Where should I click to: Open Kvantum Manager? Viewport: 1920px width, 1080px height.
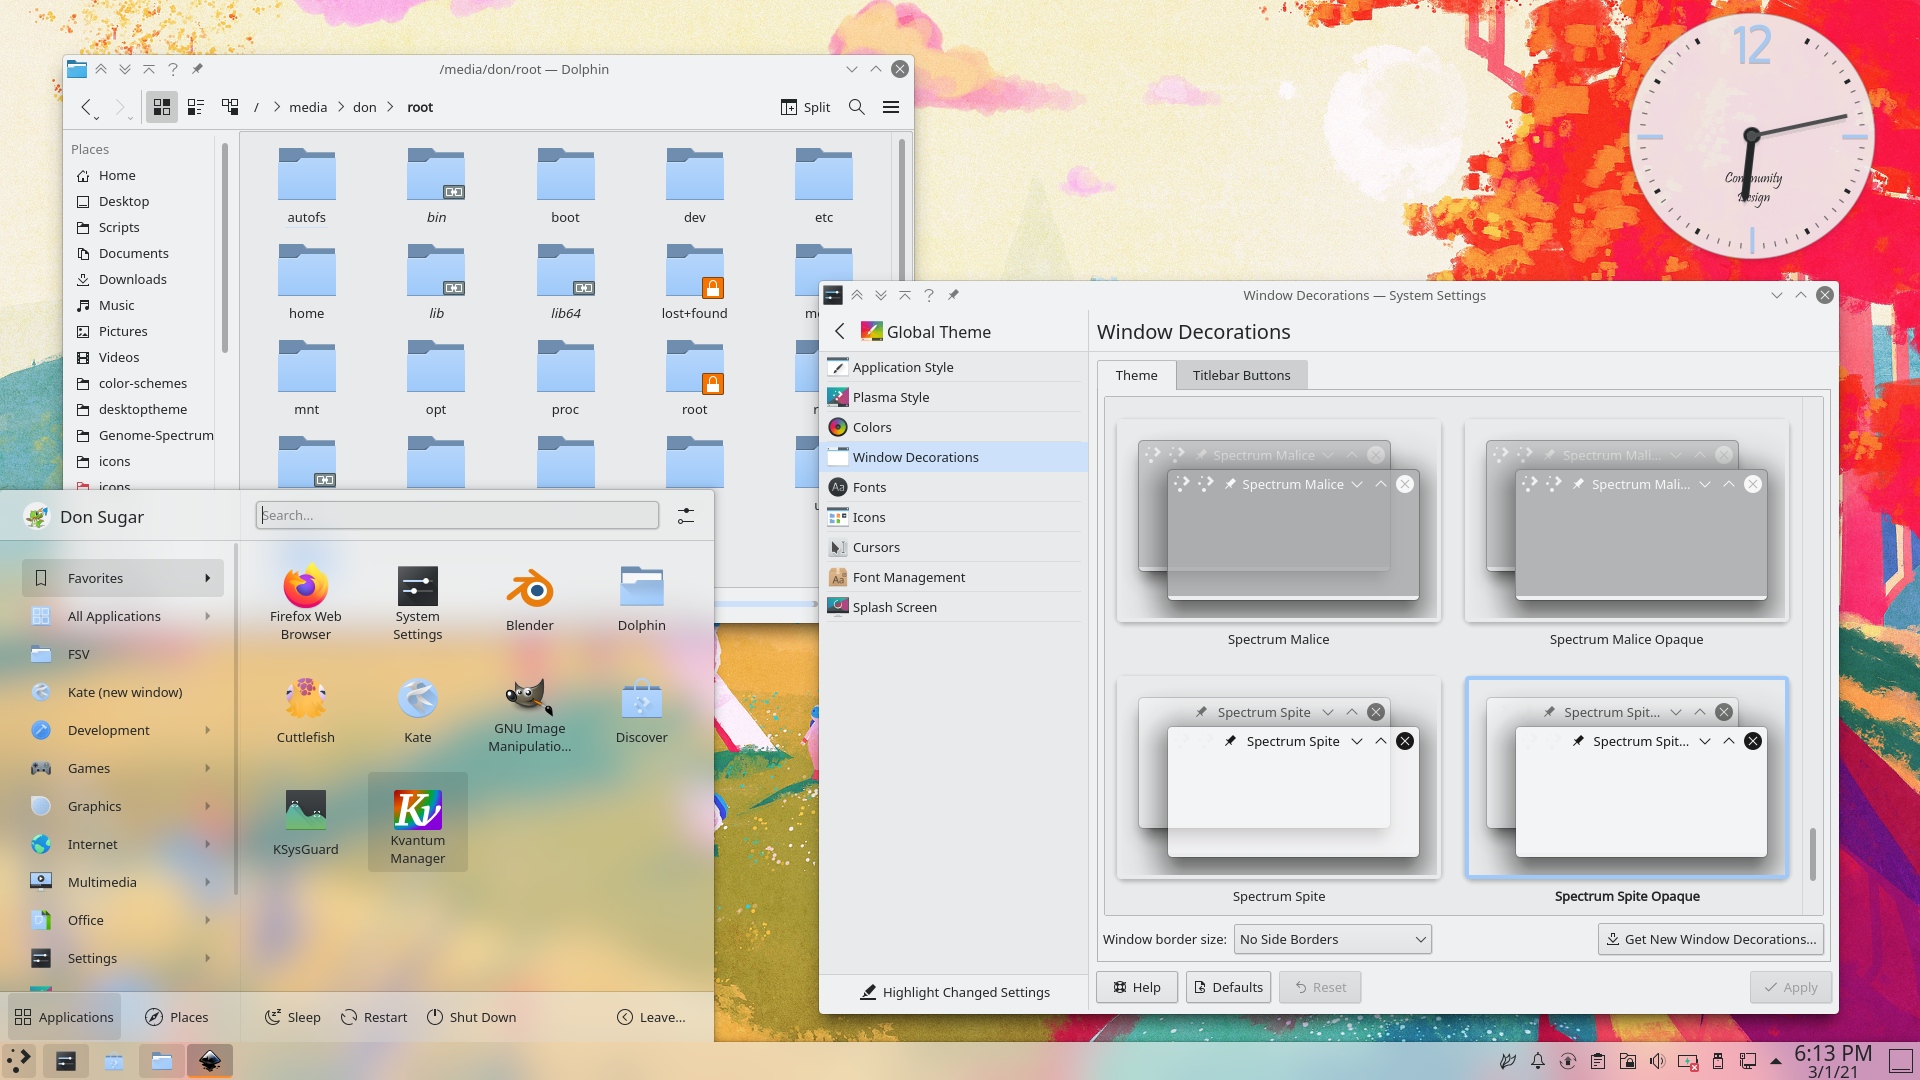pyautogui.click(x=417, y=823)
